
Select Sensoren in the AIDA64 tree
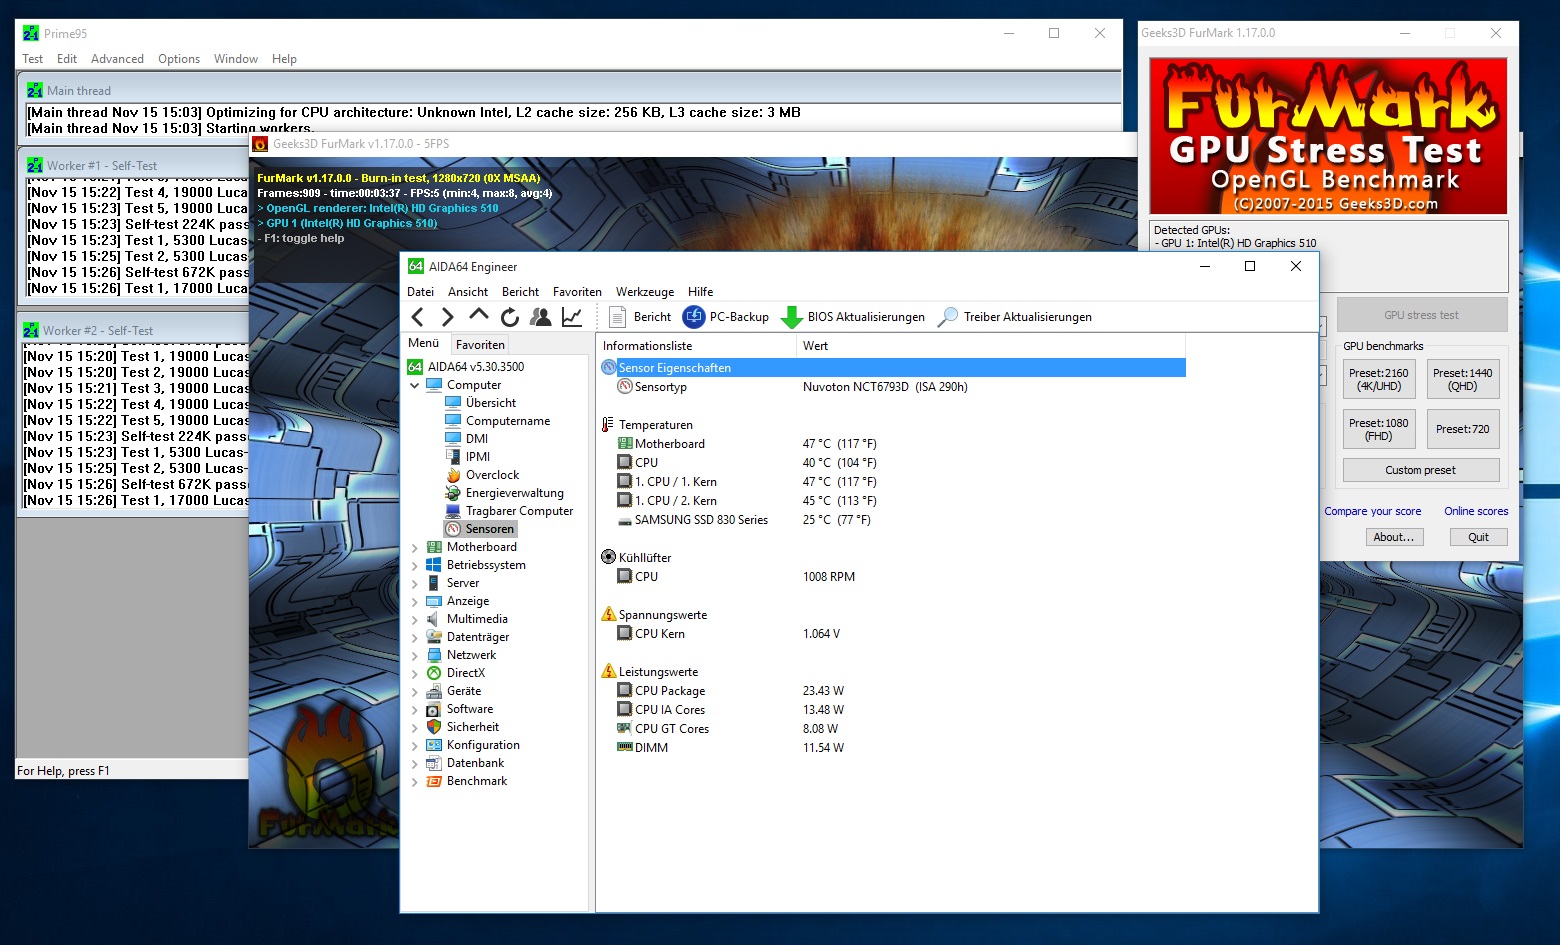[489, 529]
